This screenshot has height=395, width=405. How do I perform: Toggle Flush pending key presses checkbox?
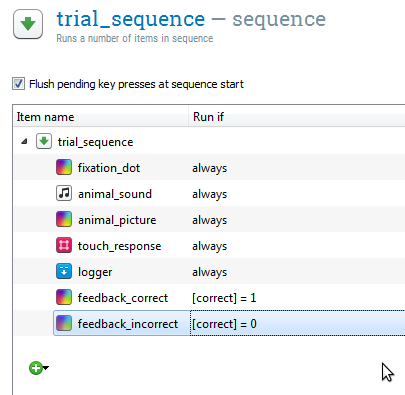point(18,84)
